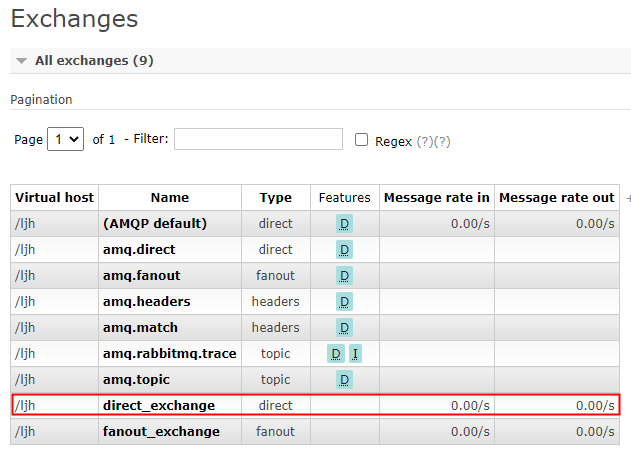Click D feature badge for amq.topic
The height and width of the screenshot is (451, 631).
[x=344, y=380]
